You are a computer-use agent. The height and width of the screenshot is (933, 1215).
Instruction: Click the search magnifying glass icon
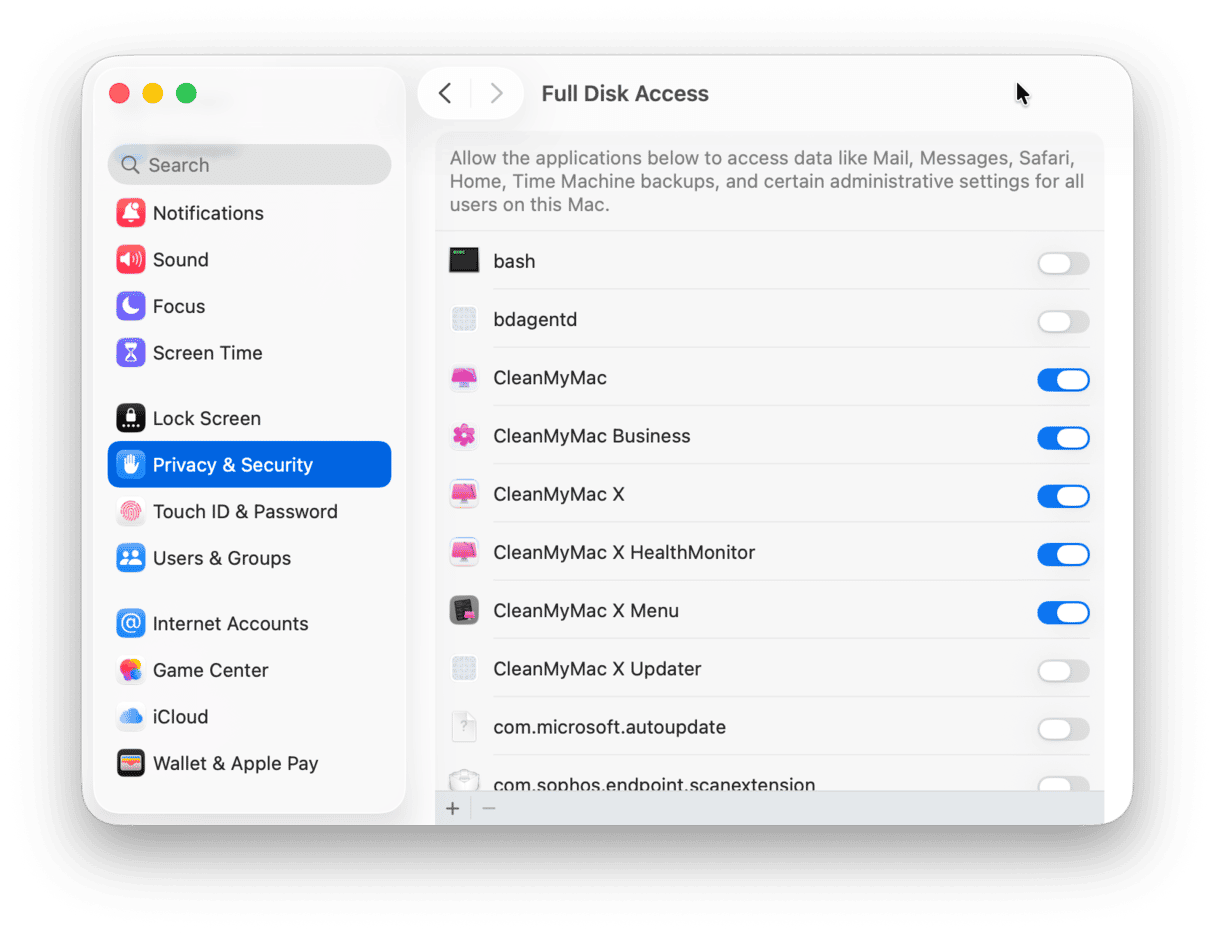(130, 165)
